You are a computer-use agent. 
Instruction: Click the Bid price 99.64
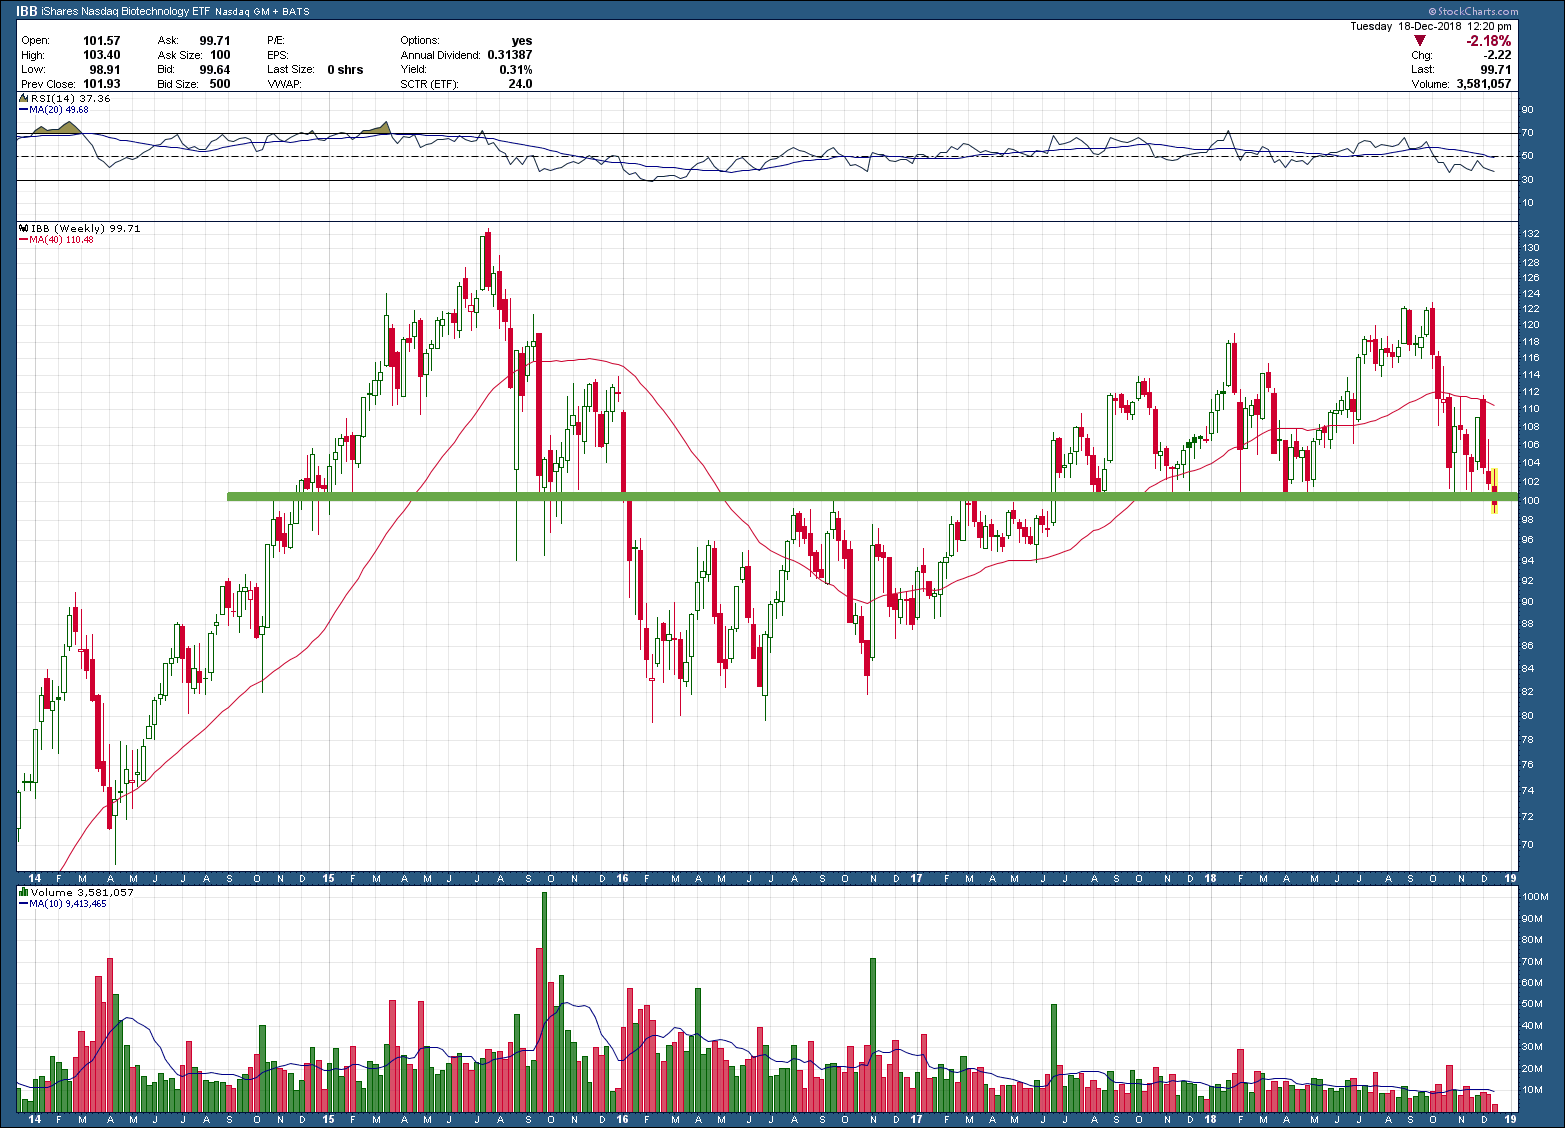click(x=215, y=69)
